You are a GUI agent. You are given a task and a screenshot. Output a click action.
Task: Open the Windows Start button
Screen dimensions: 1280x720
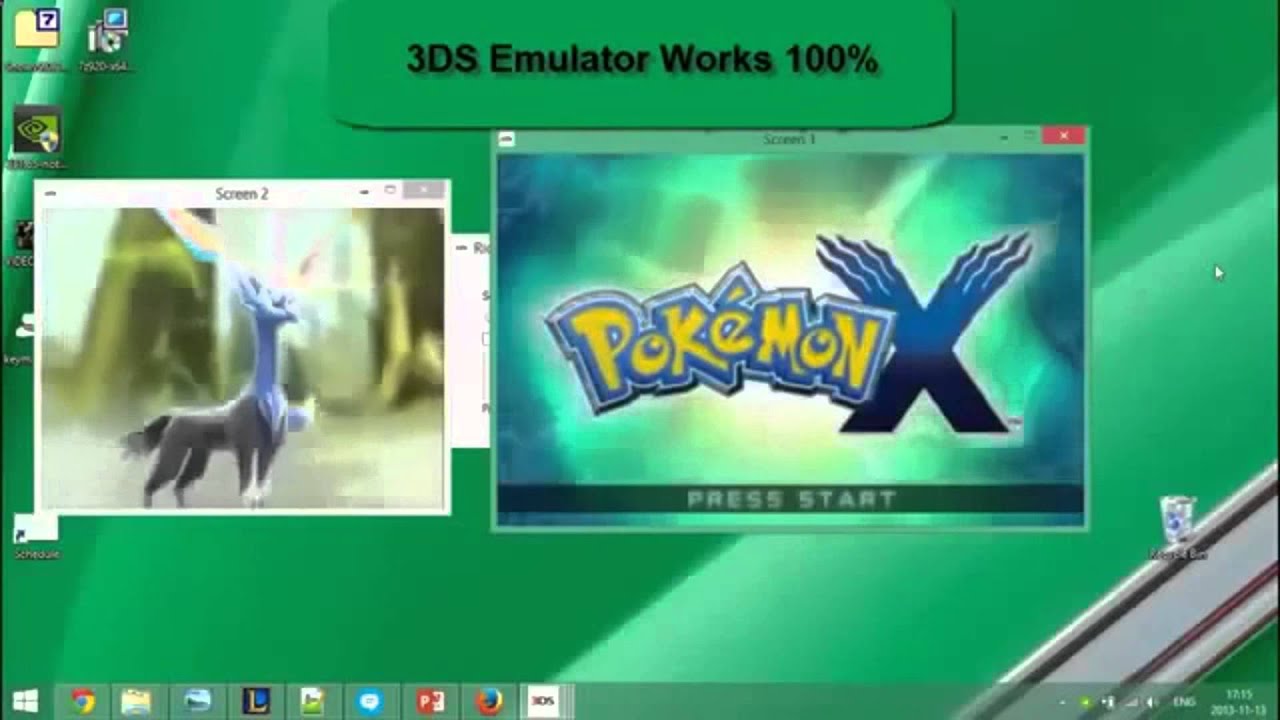point(24,701)
